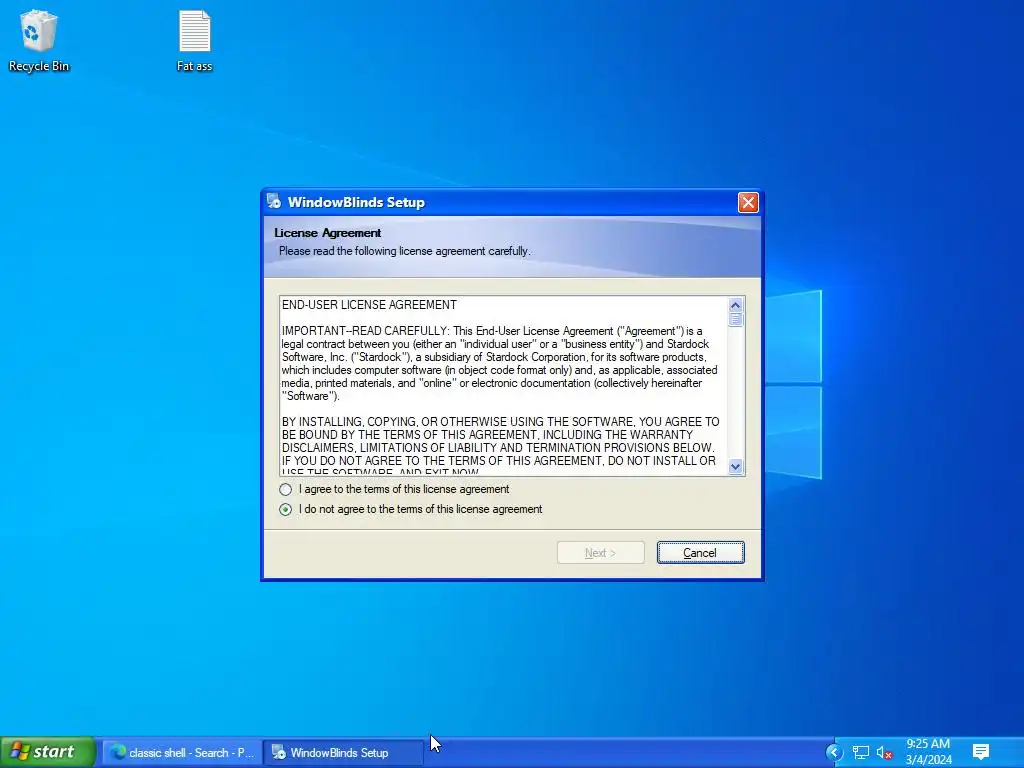Select "I do not agree" radio button
The image size is (1024, 768).
coord(285,509)
